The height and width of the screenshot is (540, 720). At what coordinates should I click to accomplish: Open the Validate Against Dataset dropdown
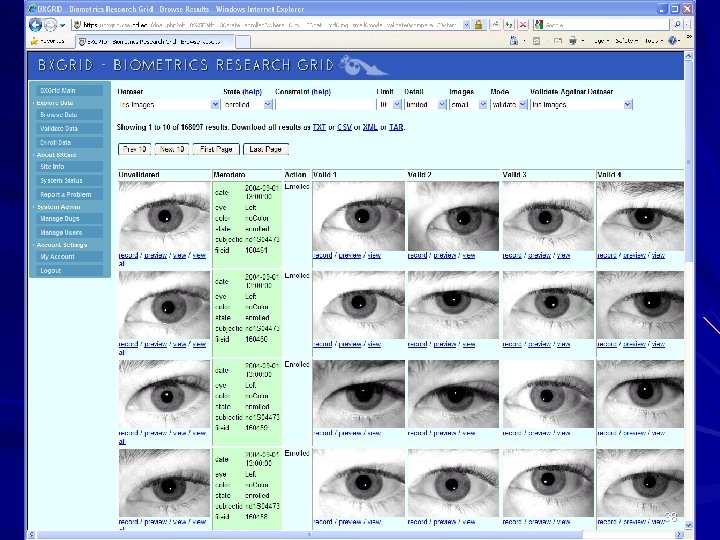[581, 105]
